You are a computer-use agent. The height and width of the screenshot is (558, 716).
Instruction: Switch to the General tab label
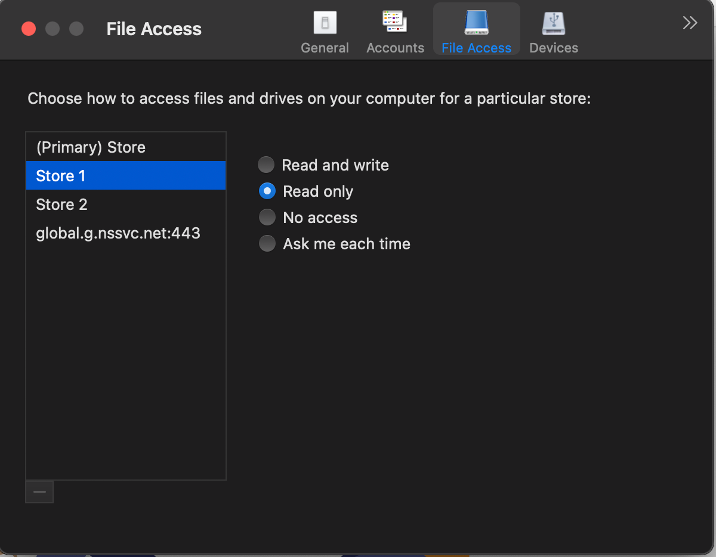pos(325,48)
